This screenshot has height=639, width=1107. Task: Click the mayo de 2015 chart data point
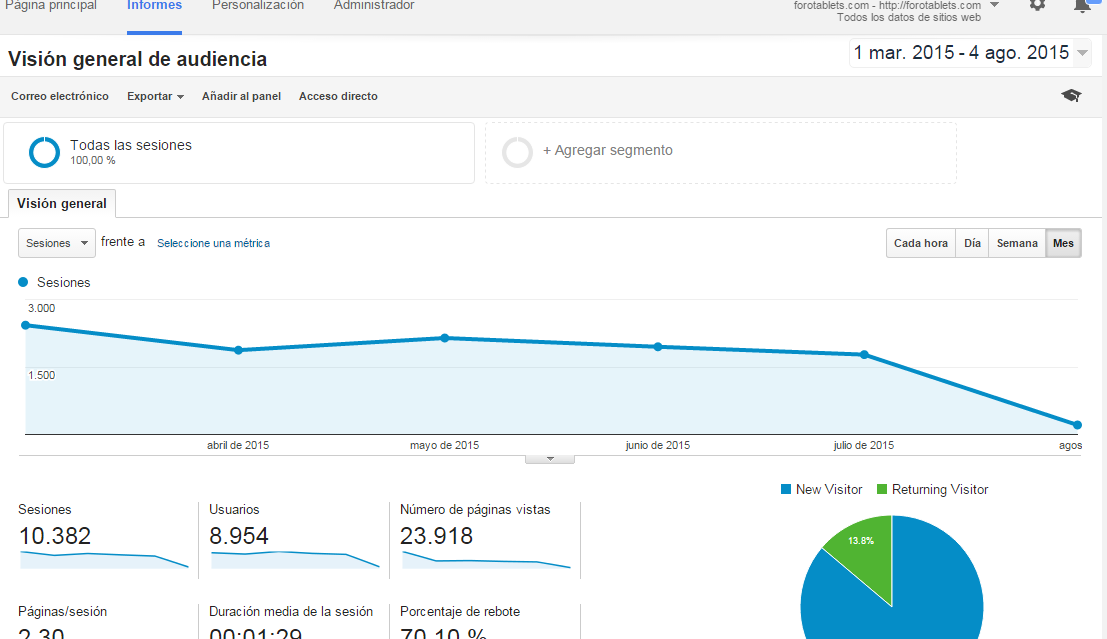pyautogui.click(x=445, y=338)
